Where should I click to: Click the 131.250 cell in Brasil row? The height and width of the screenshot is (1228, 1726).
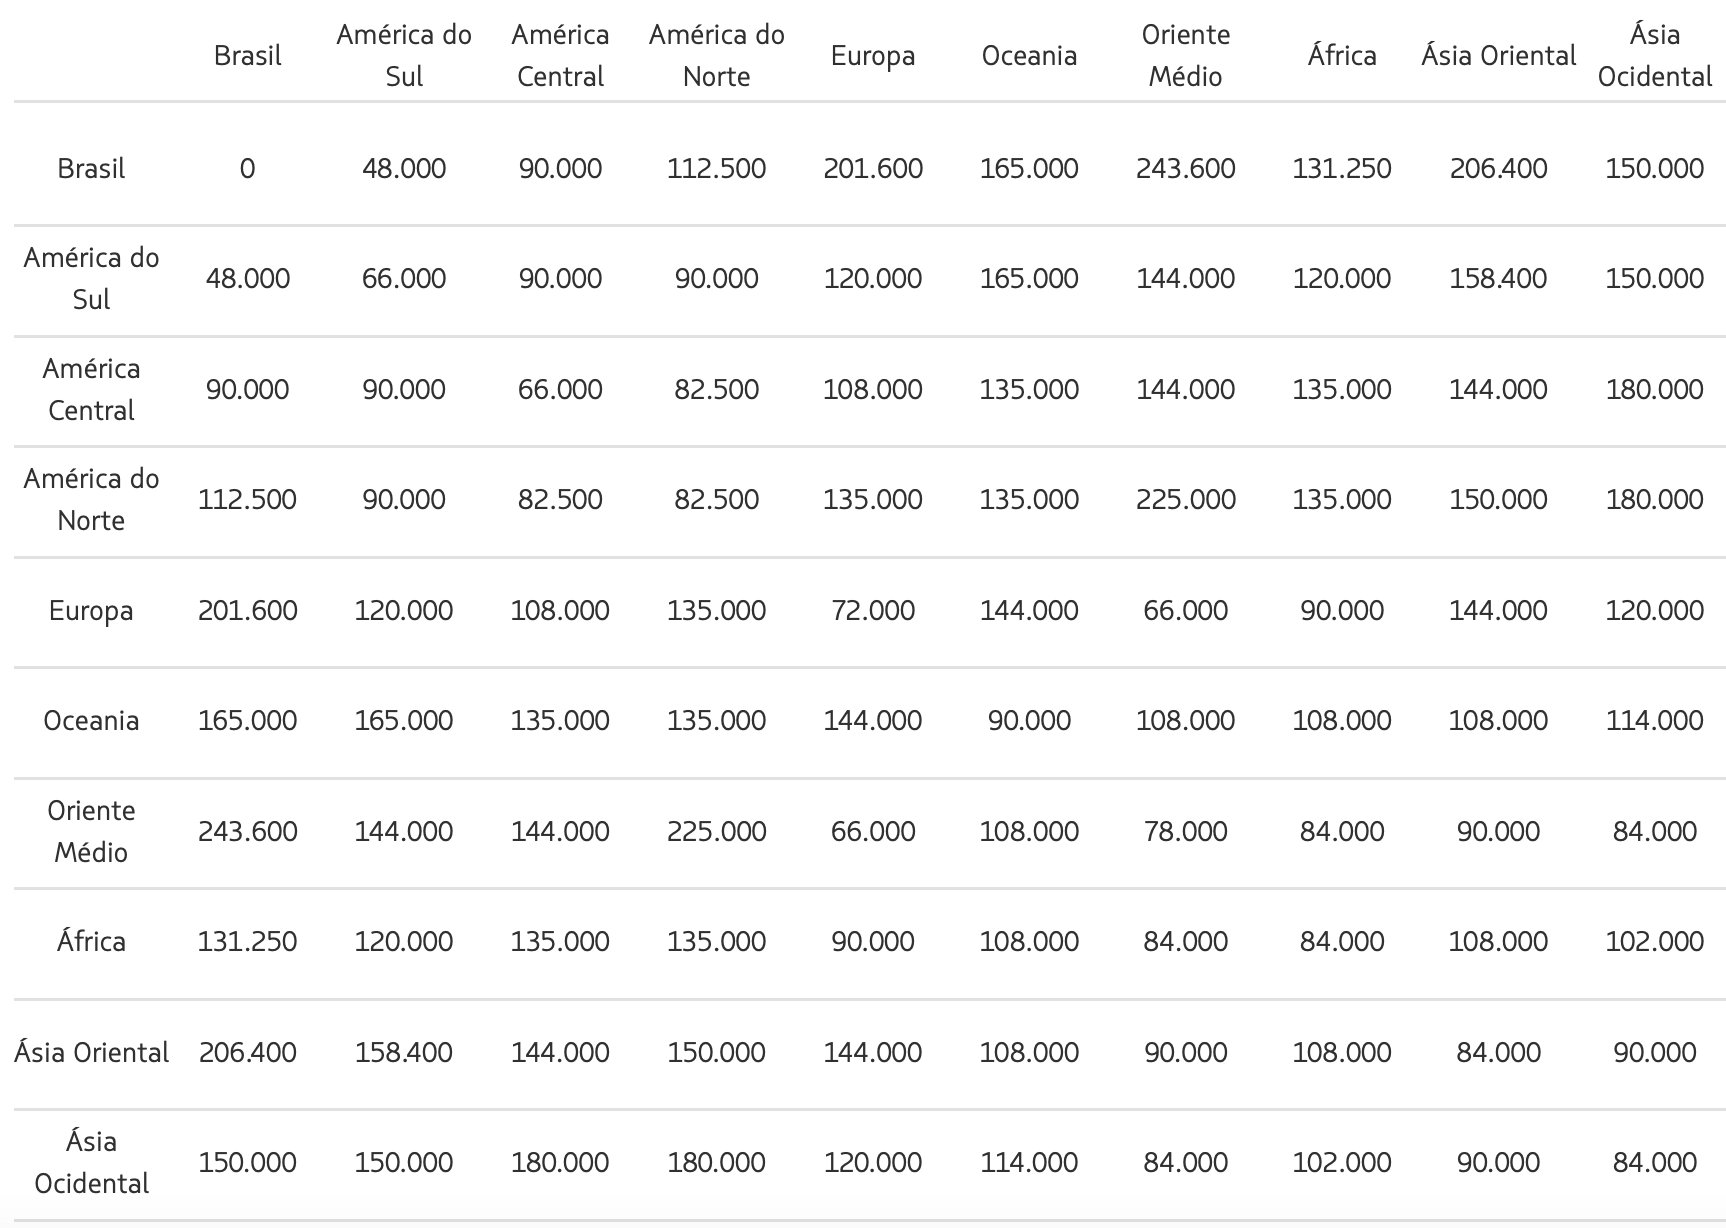tap(1342, 168)
